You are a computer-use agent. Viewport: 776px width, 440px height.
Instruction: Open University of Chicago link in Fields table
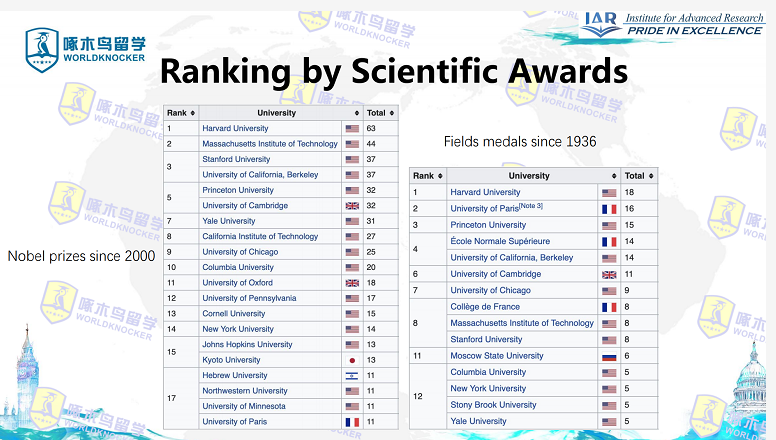pyautogui.click(x=490, y=290)
